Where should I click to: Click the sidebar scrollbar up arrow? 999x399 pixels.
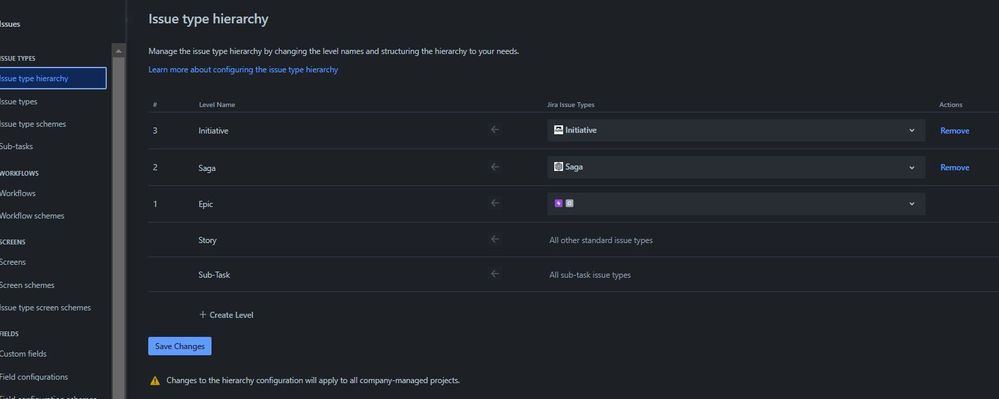point(118,51)
